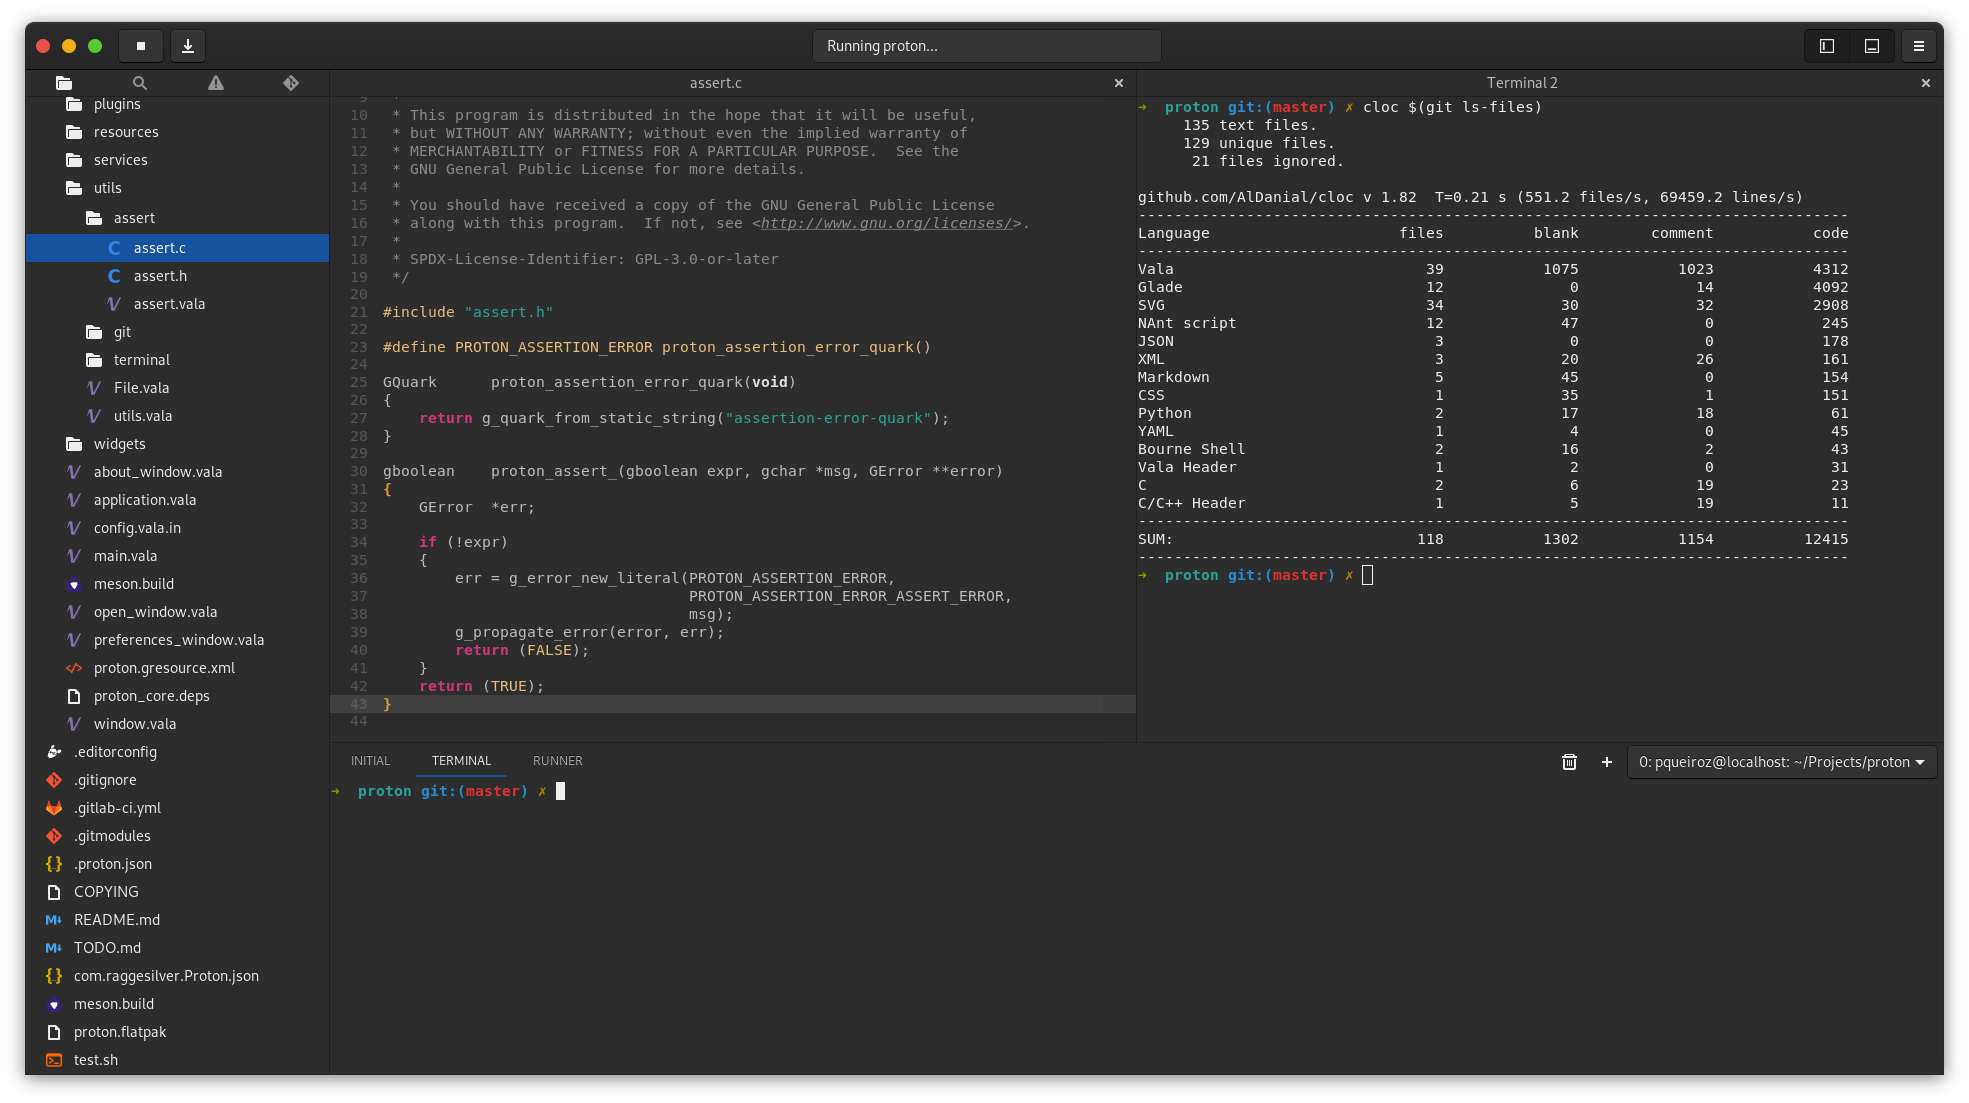Select the RUNNER tab in editor panel
The height and width of the screenshot is (1103, 1969).
pos(557,760)
